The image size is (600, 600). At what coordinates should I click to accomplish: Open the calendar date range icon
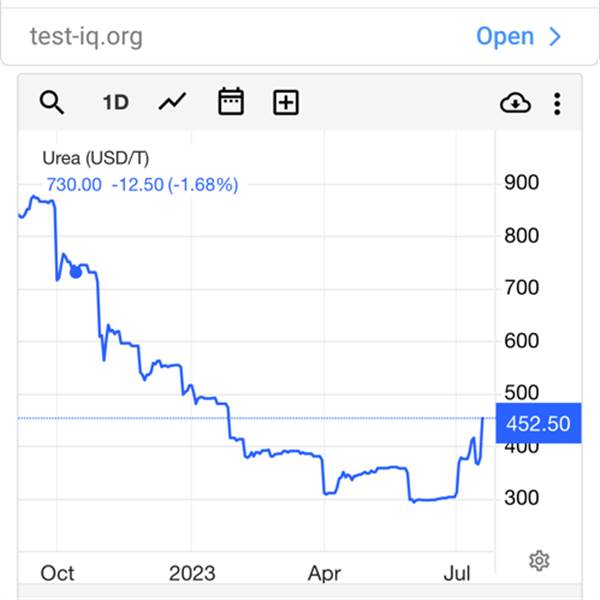[231, 102]
